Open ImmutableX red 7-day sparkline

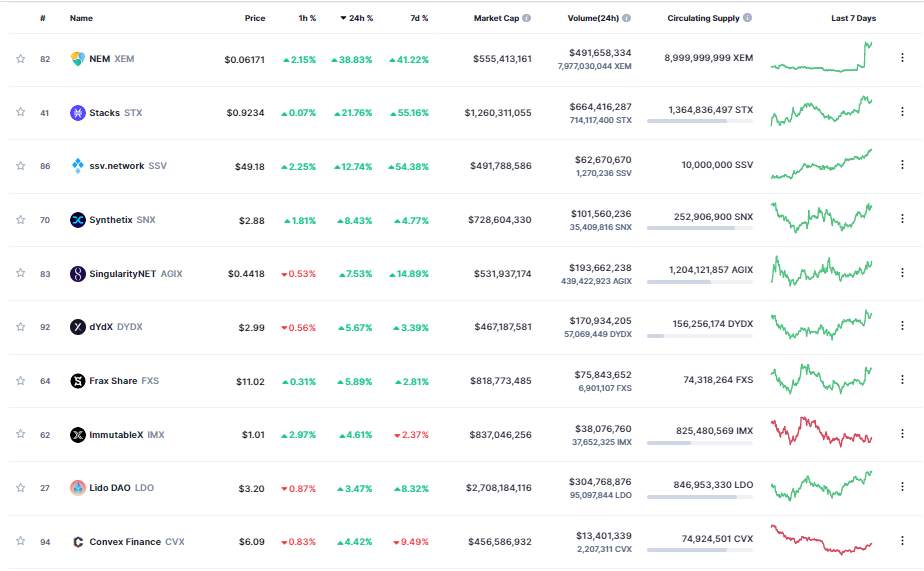pos(821,431)
